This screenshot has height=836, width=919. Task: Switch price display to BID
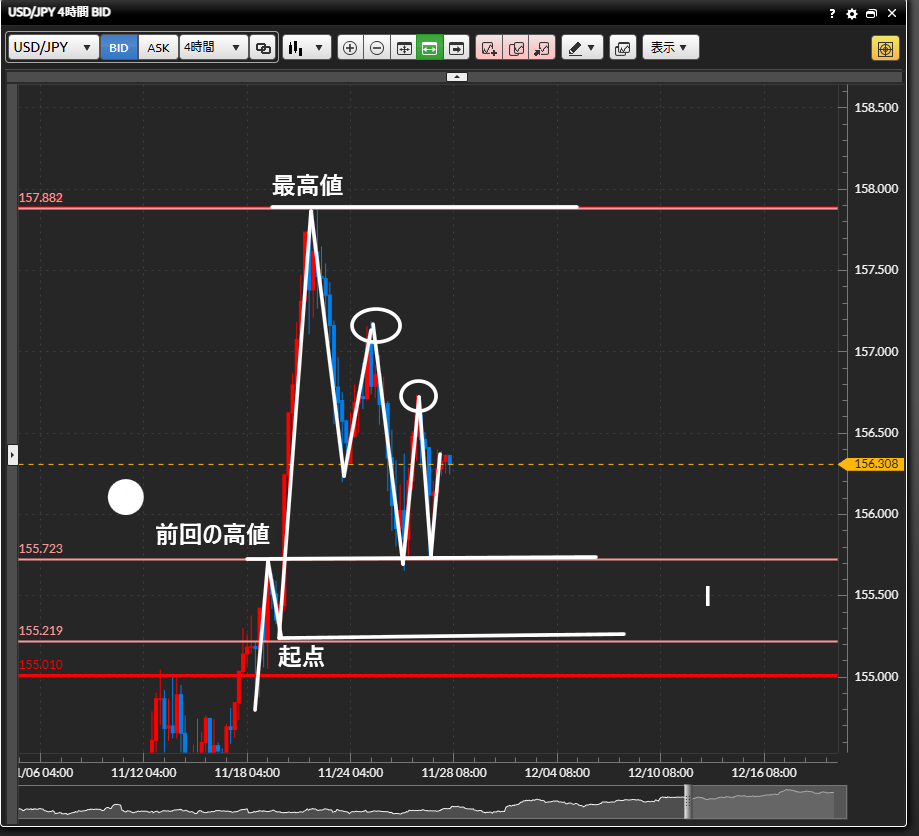coord(119,48)
